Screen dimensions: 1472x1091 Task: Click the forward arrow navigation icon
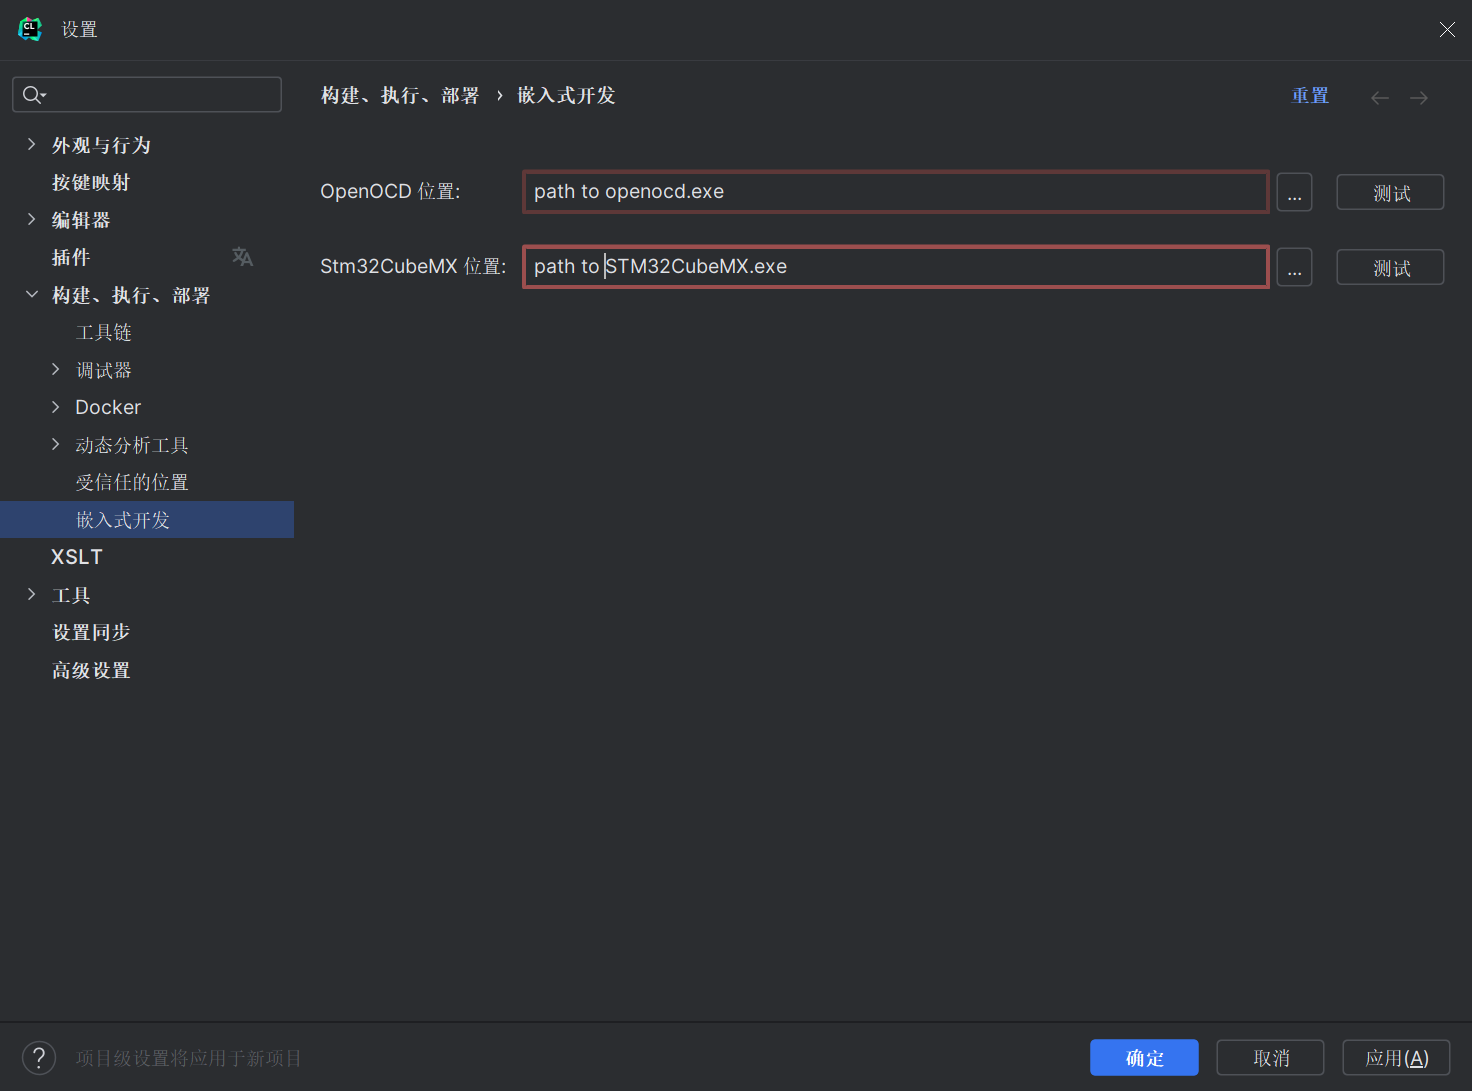[1419, 97]
